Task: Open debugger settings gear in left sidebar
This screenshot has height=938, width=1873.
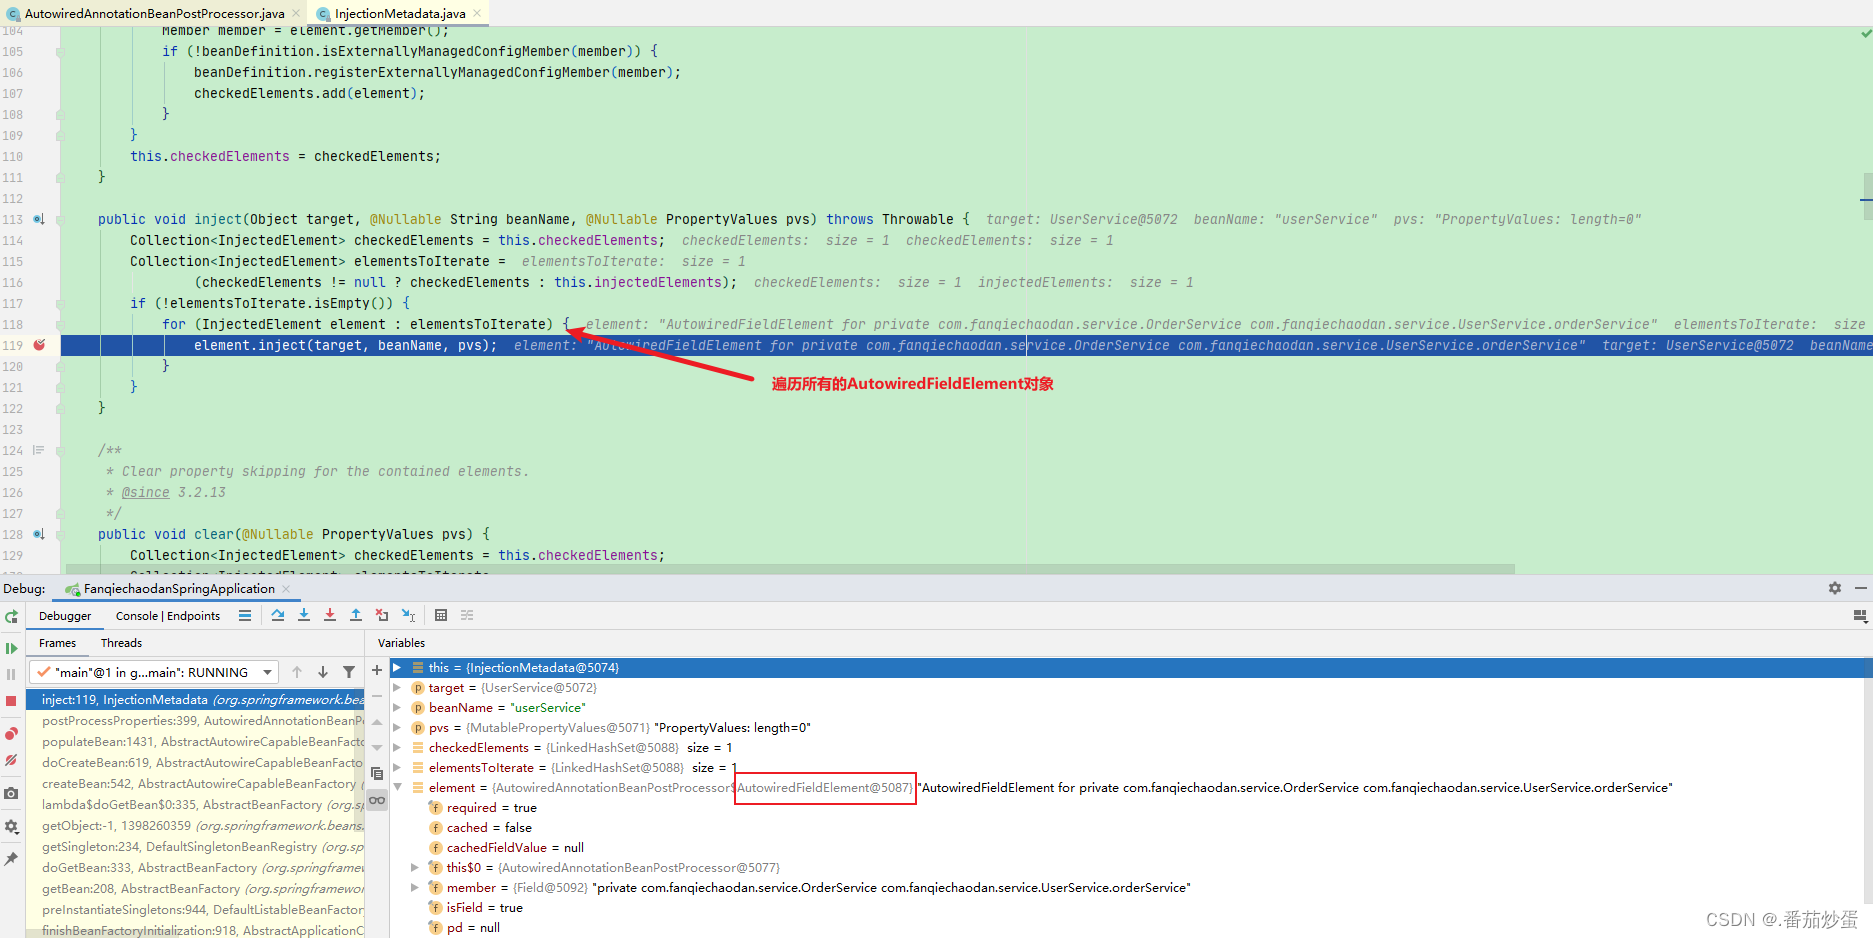Action: coord(11,826)
